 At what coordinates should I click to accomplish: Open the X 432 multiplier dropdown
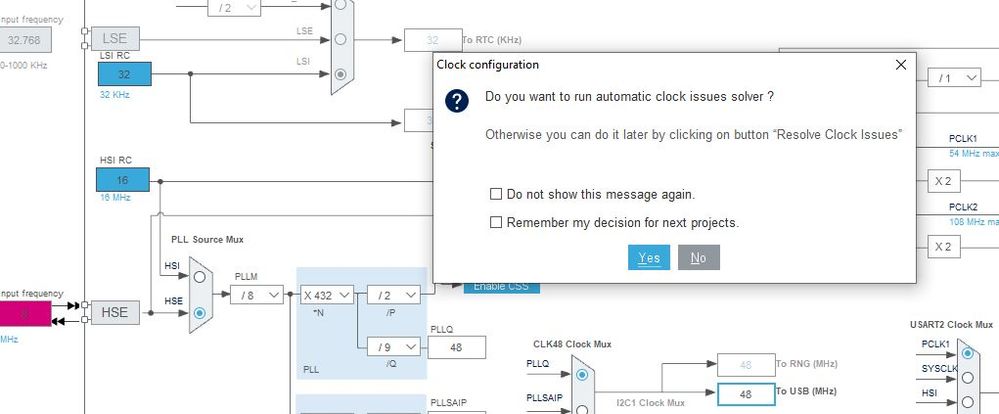coord(327,295)
